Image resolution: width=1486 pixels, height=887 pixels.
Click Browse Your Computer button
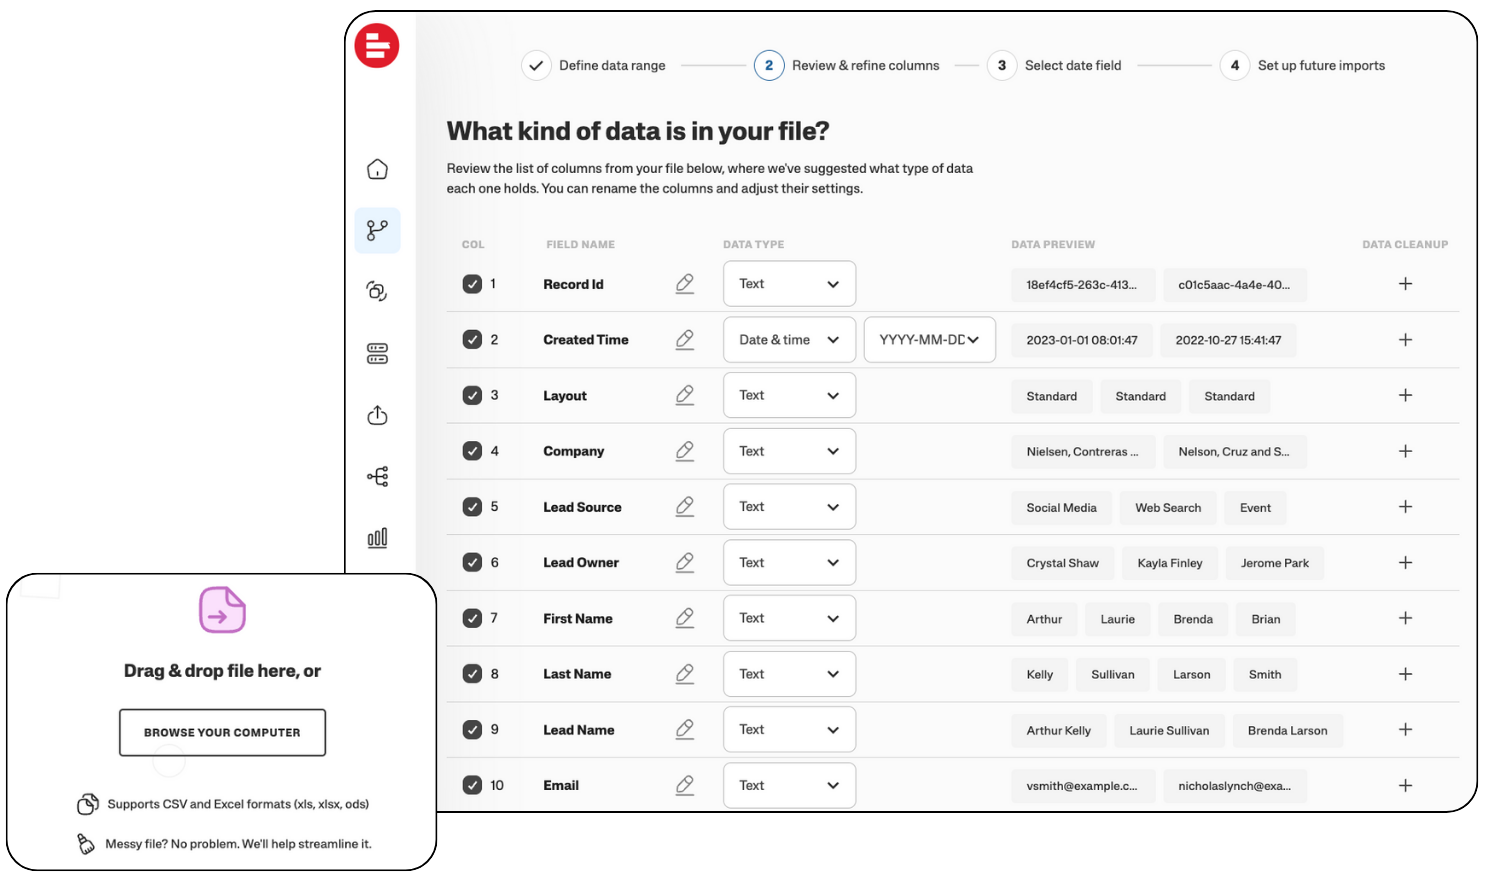click(222, 732)
